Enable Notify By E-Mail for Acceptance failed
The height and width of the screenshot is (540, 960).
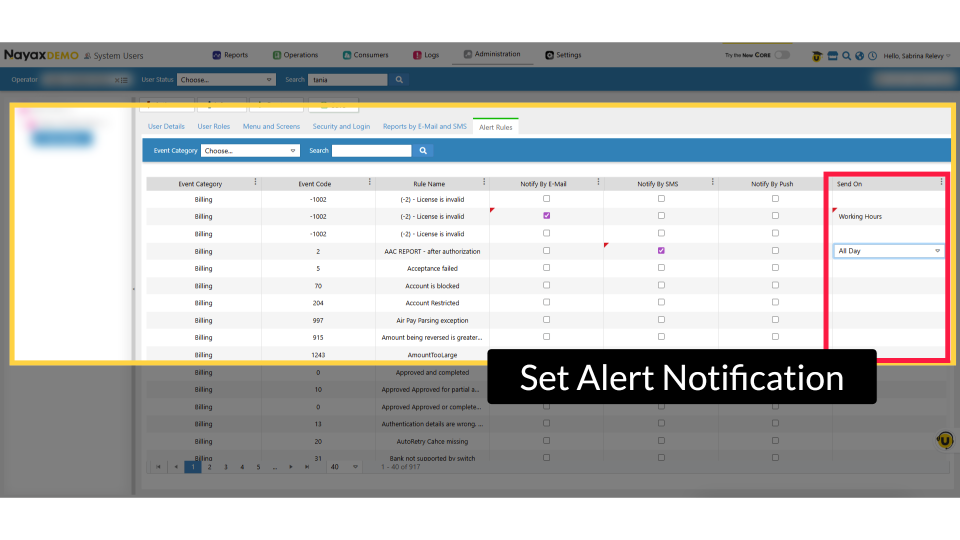click(546, 268)
